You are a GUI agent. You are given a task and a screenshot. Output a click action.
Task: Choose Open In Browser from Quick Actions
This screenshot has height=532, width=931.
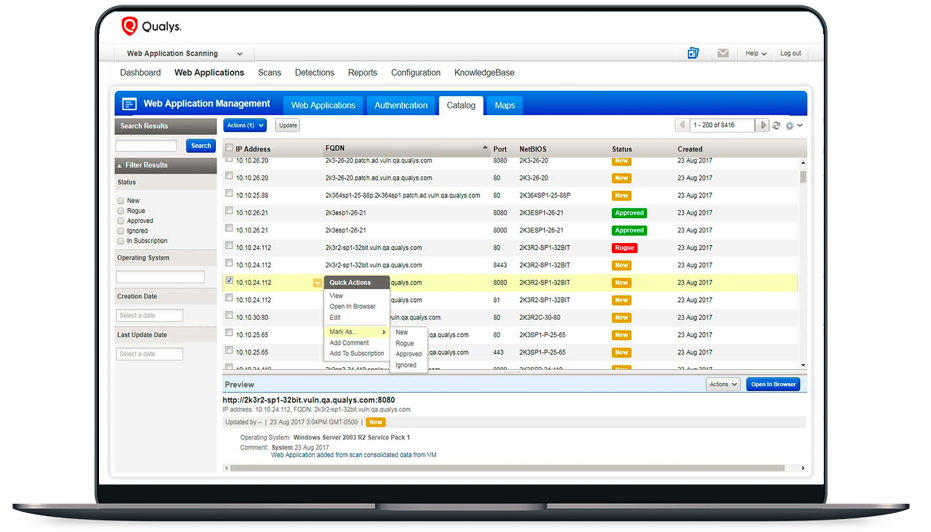pyautogui.click(x=353, y=307)
